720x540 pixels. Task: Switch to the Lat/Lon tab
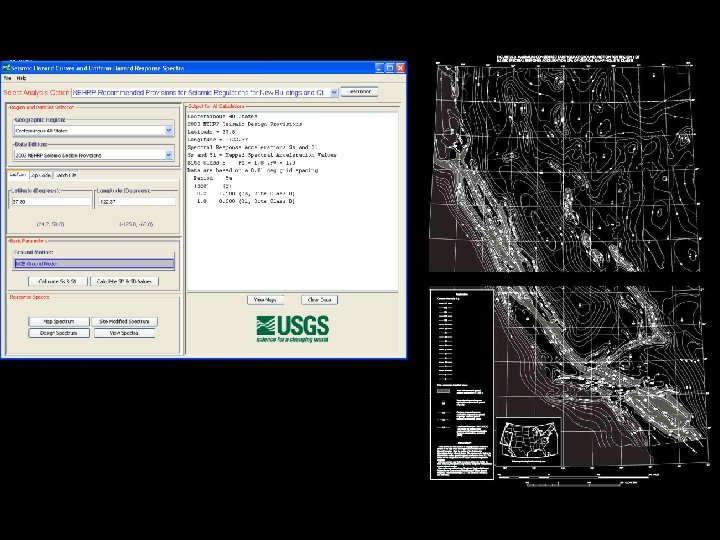[18, 174]
